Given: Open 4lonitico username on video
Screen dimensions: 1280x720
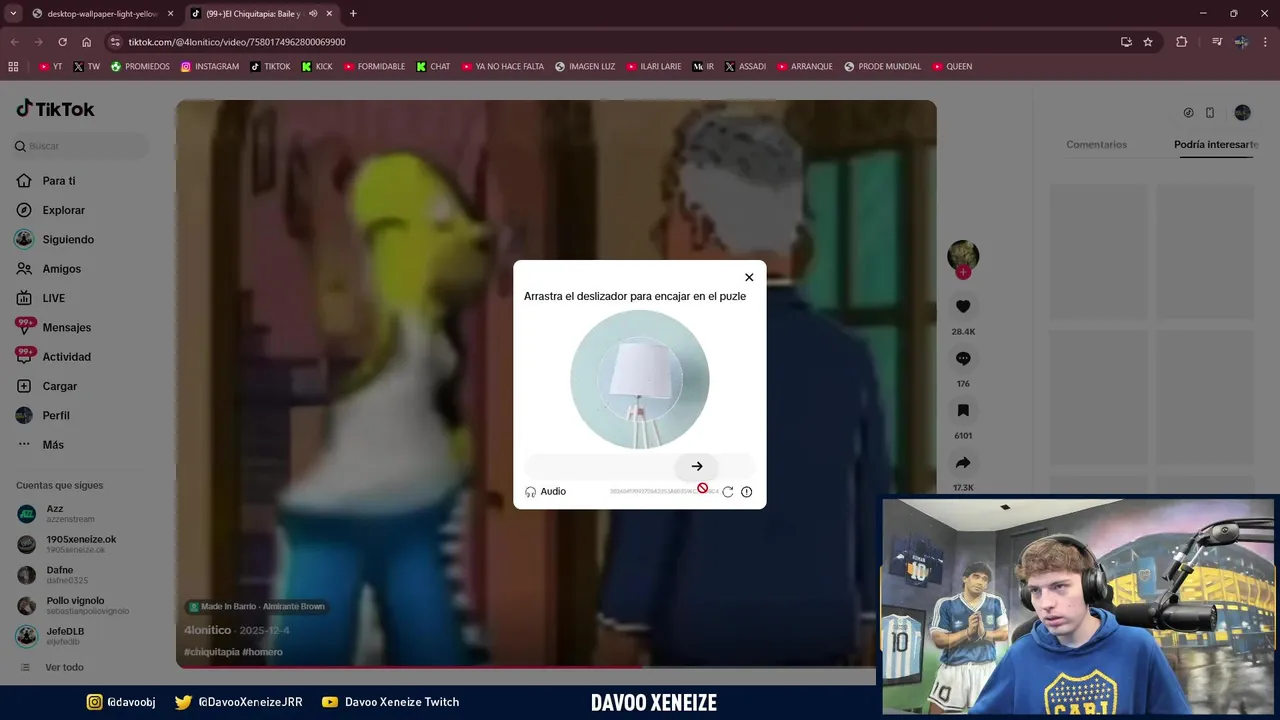Looking at the screenshot, I should pos(208,631).
